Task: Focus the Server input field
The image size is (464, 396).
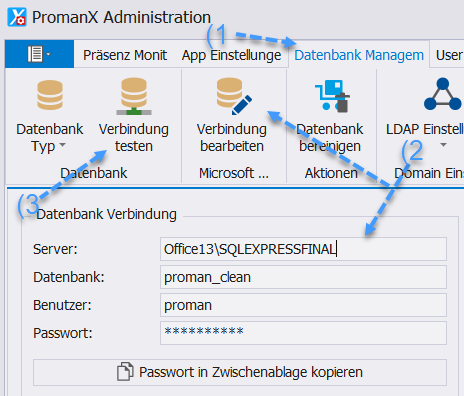Action: coord(303,249)
